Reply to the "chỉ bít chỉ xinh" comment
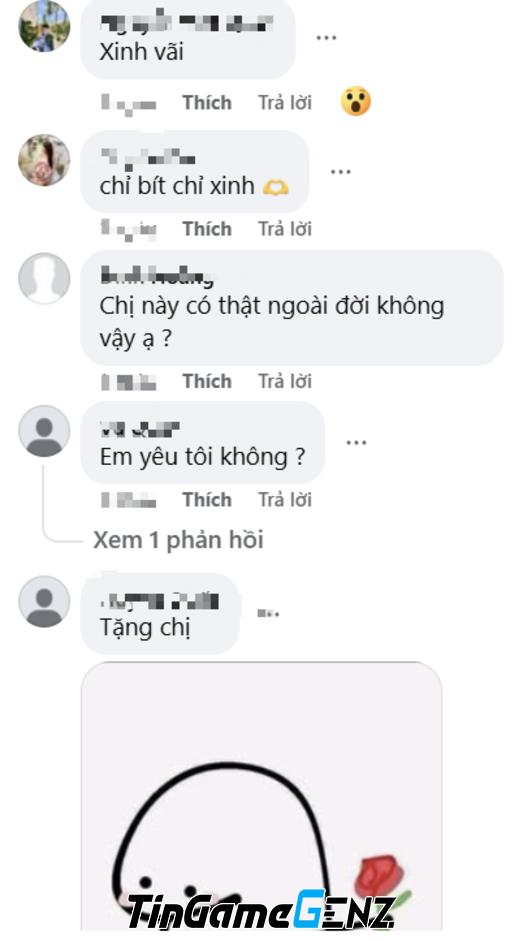Viewport: 523px width, 940px height. pyautogui.click(x=285, y=228)
